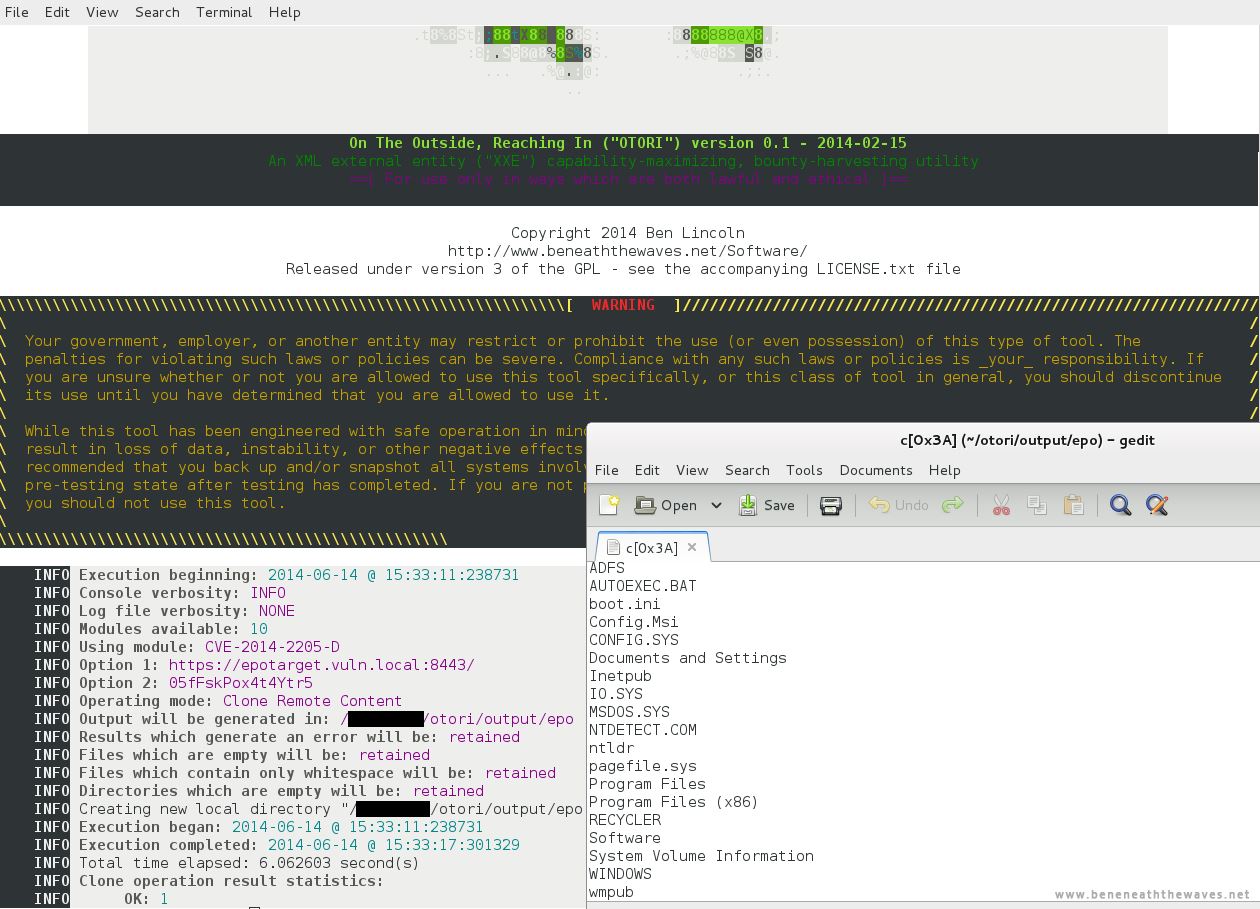Copy selection with the copy icon
Viewport: 1260px width, 909px height.
[x=1037, y=505]
